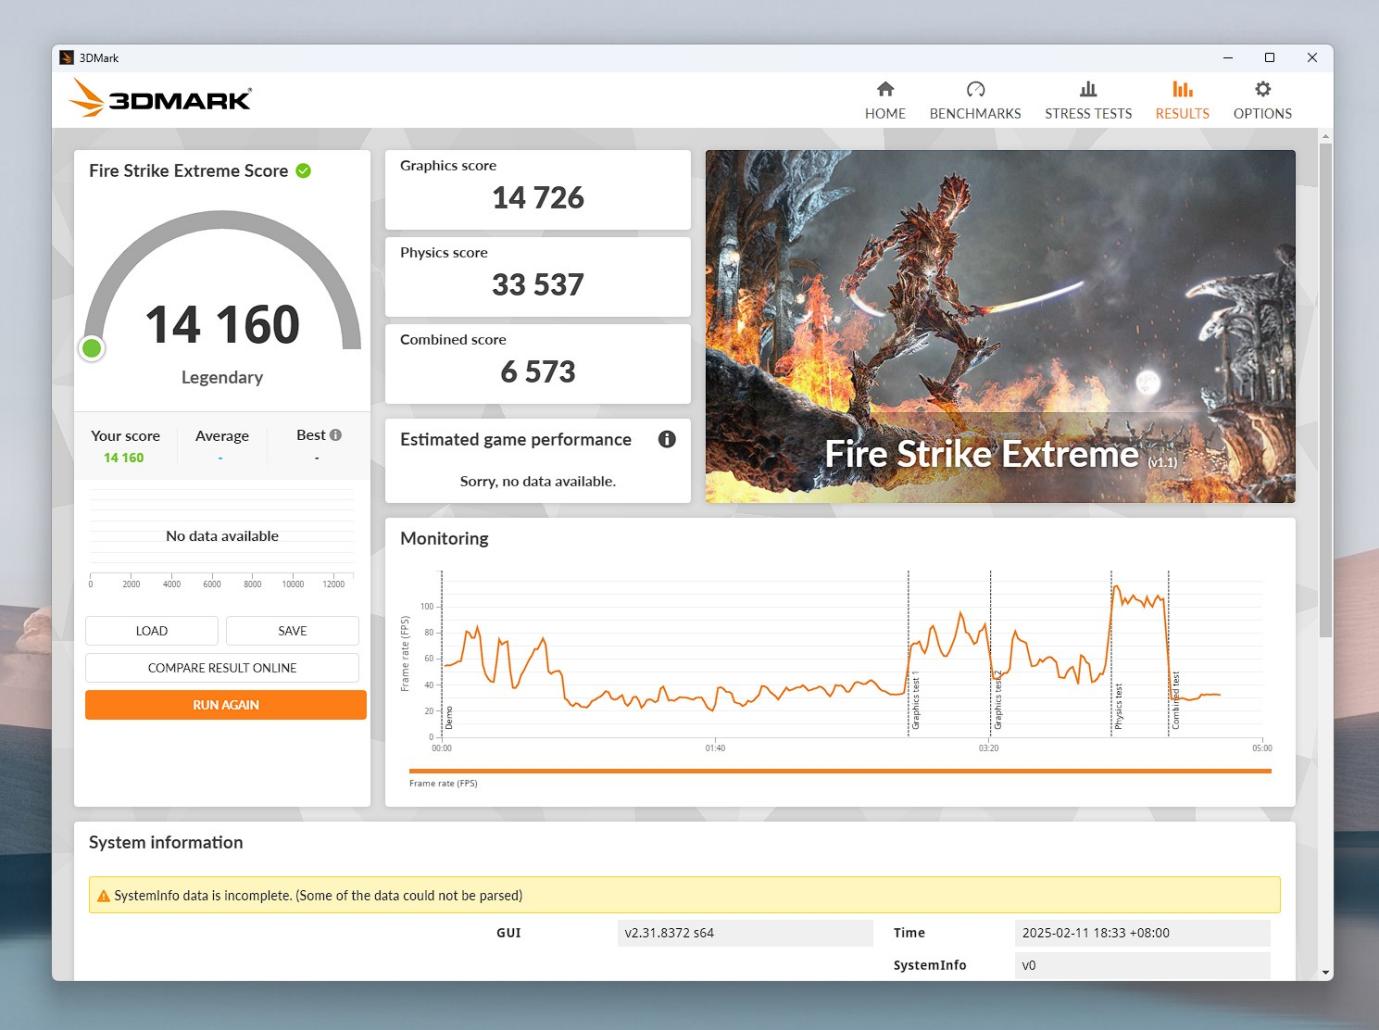Viewport: 1379px width, 1030px height.
Task: Click the scrollbar down arrow
Action: (x=1325, y=972)
